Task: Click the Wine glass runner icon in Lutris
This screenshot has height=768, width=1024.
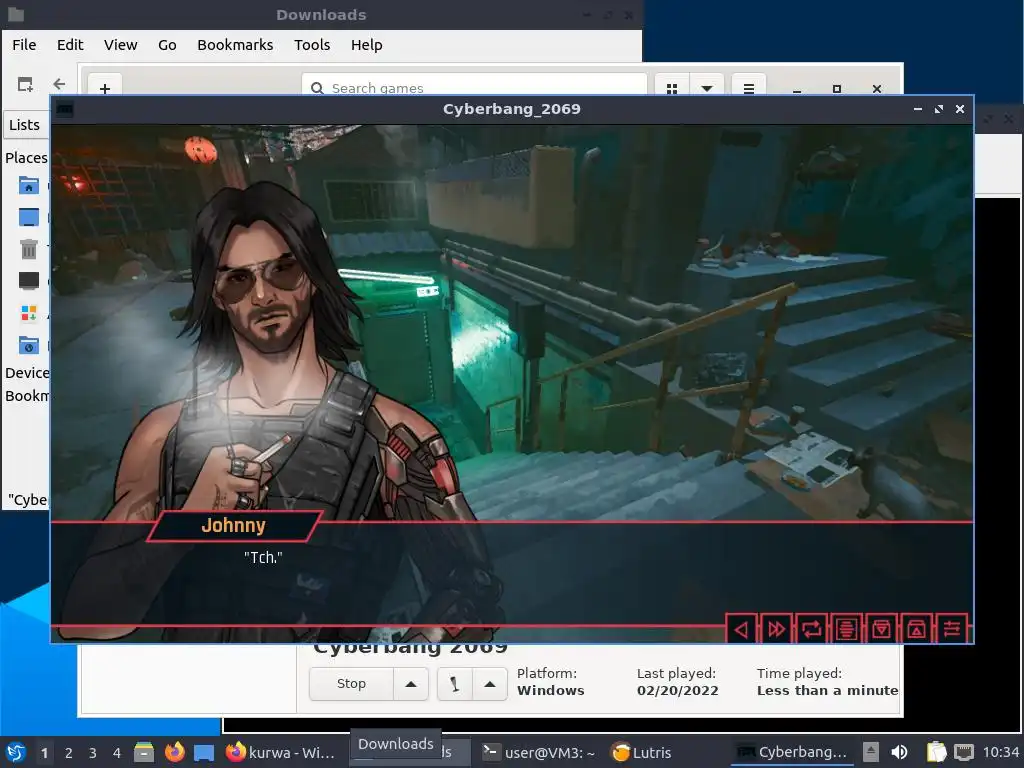Action: point(455,684)
